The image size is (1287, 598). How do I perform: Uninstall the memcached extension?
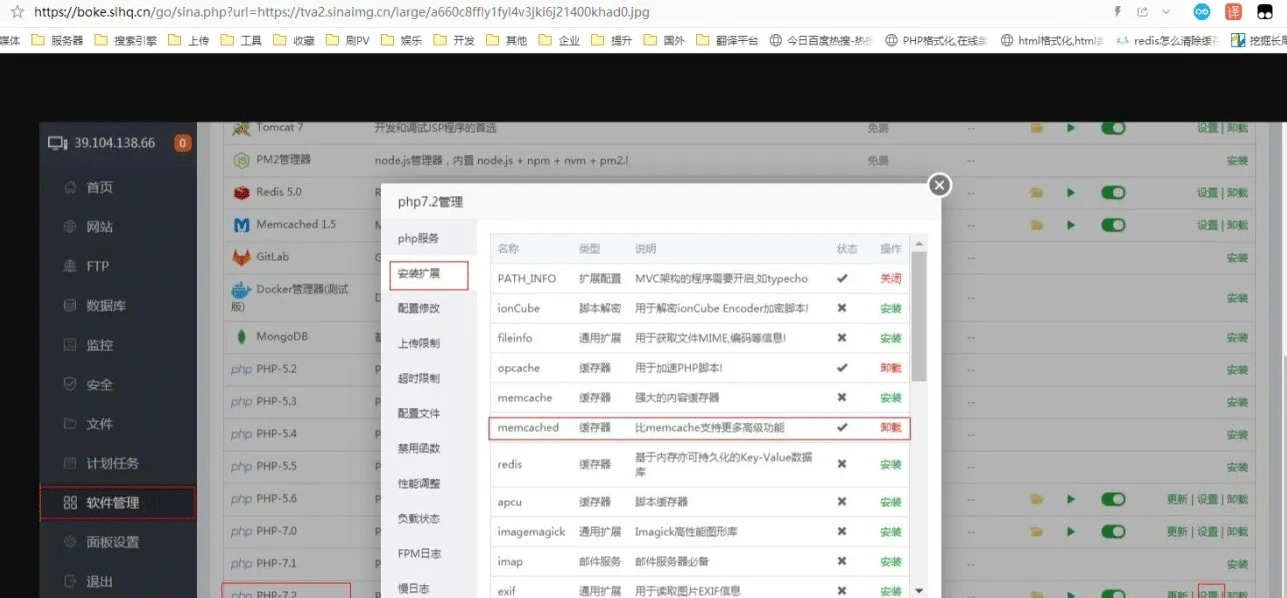point(890,428)
